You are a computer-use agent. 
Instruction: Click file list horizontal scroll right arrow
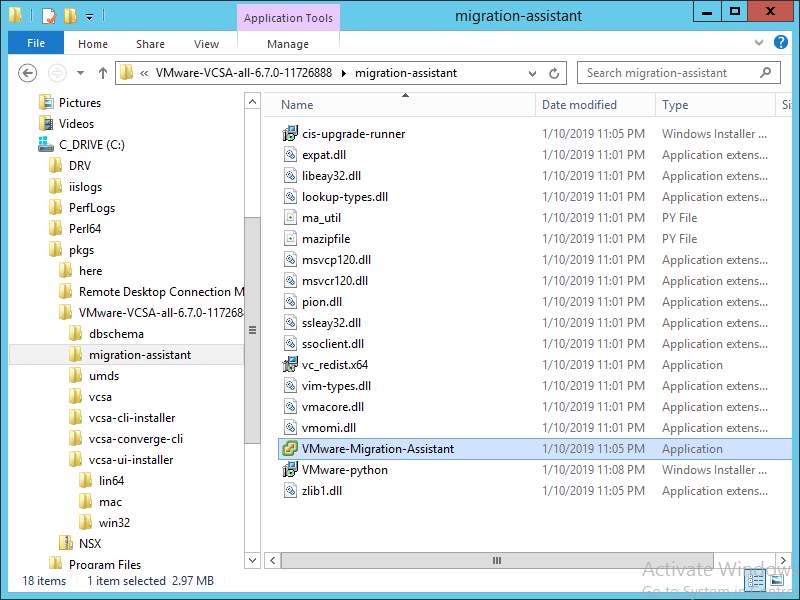click(x=783, y=560)
